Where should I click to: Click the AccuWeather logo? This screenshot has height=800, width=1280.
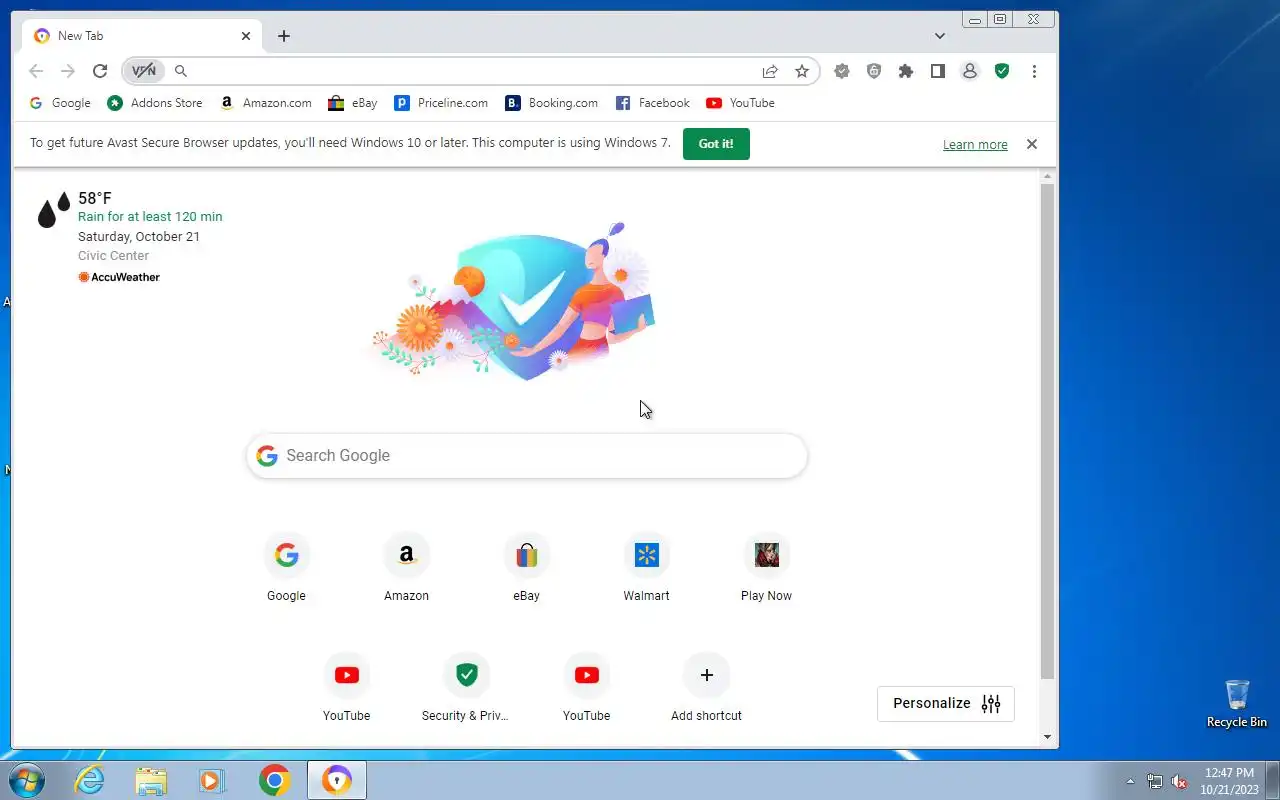pyautogui.click(x=119, y=277)
